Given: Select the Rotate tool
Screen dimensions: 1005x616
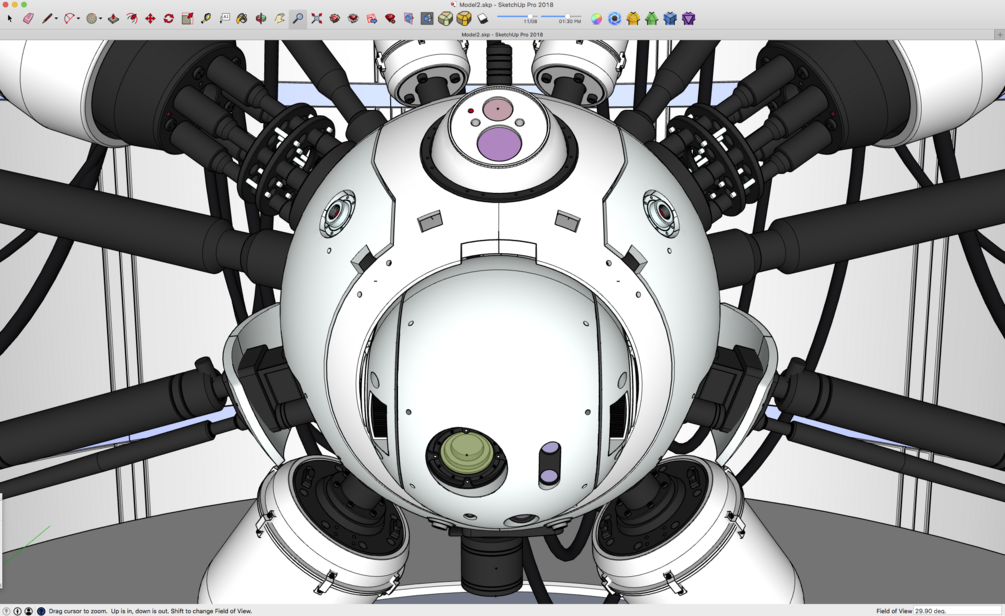Looking at the screenshot, I should [x=169, y=19].
